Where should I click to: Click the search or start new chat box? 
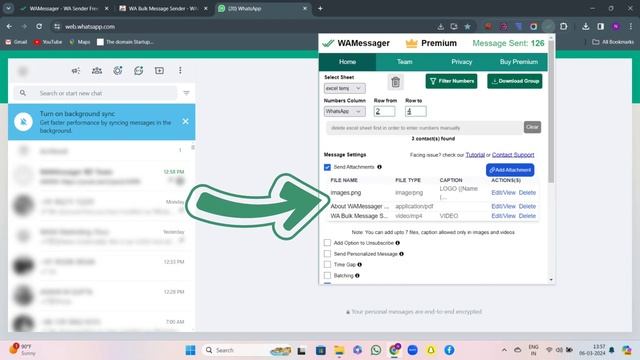pyautogui.click(x=96, y=93)
